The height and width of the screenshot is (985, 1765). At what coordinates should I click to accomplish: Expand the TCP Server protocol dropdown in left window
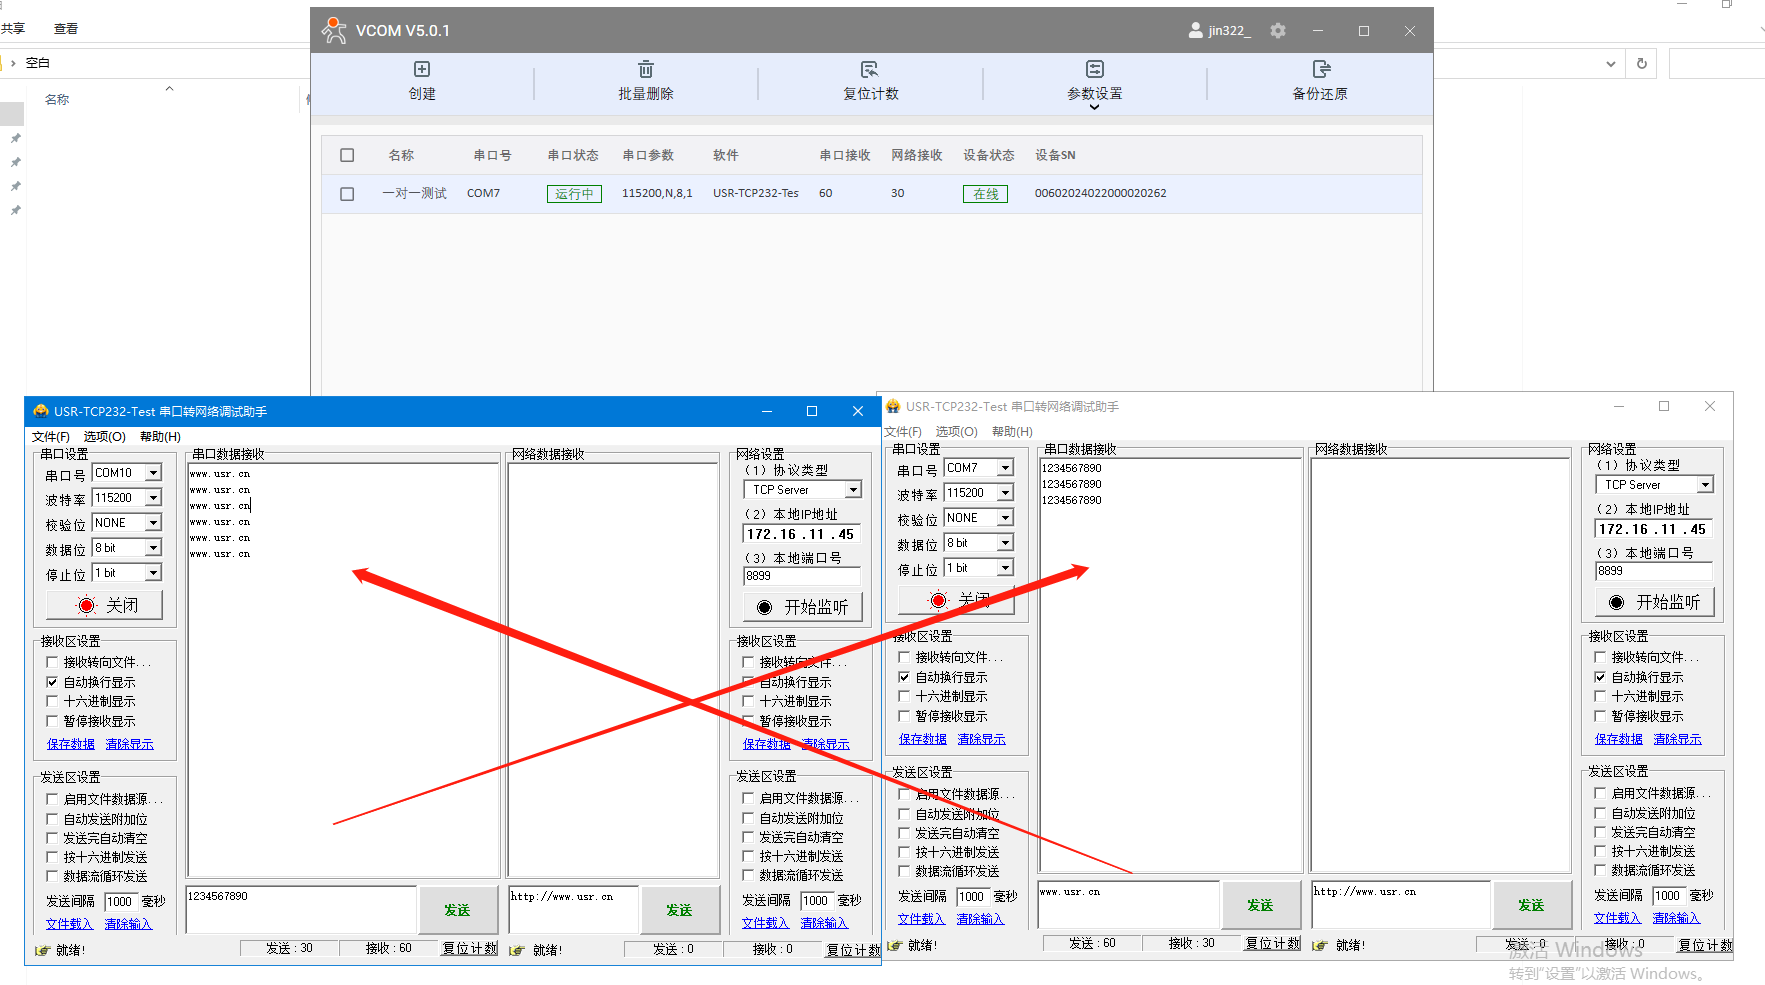tap(853, 490)
